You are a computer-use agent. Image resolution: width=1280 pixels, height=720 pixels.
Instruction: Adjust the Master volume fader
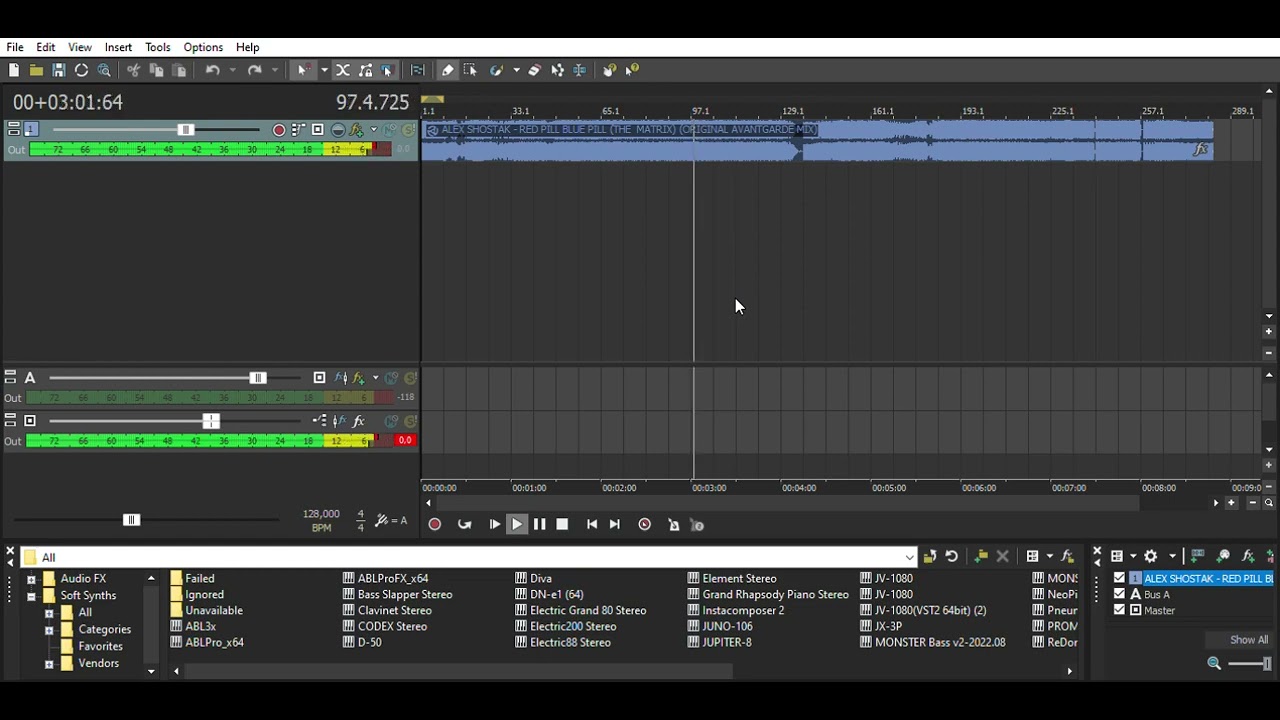[x=211, y=421]
